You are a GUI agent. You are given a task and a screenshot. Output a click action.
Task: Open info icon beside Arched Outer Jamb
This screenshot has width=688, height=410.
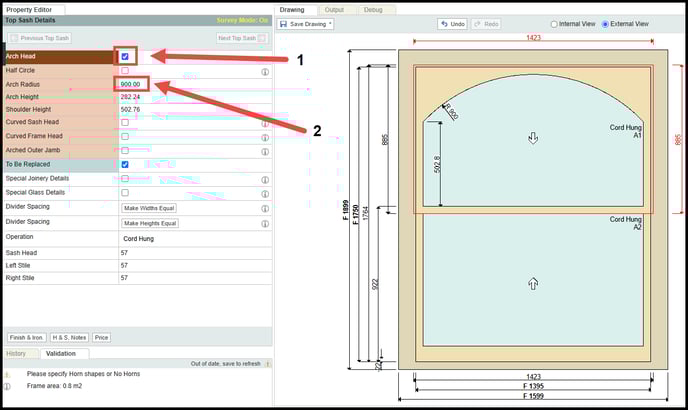pos(265,150)
